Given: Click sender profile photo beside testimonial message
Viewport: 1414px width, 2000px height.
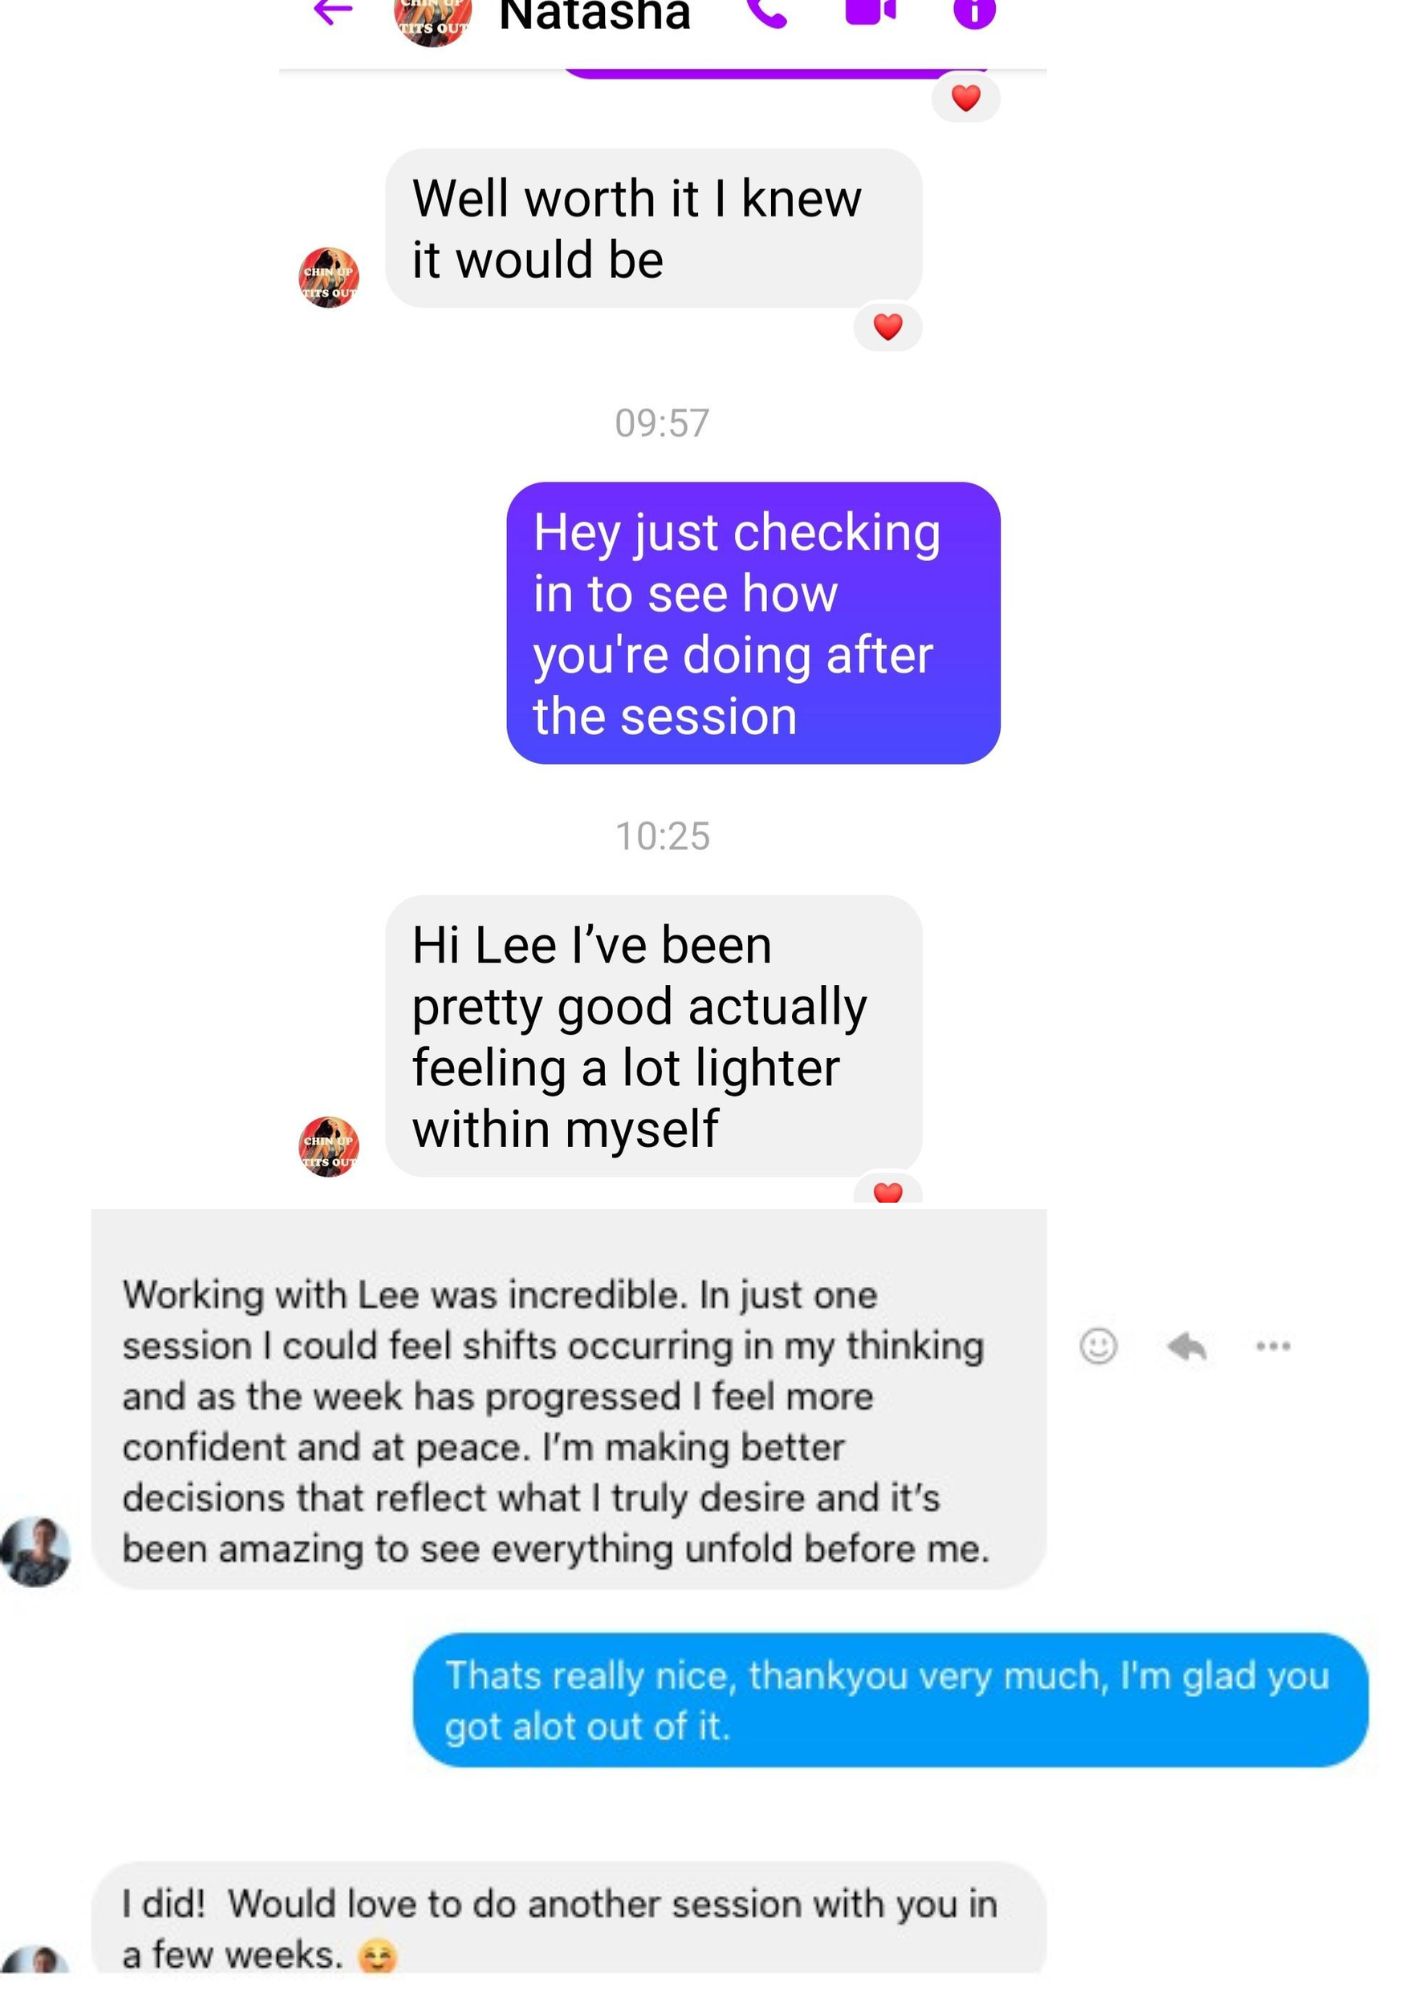Looking at the screenshot, I should click(x=36, y=1552).
